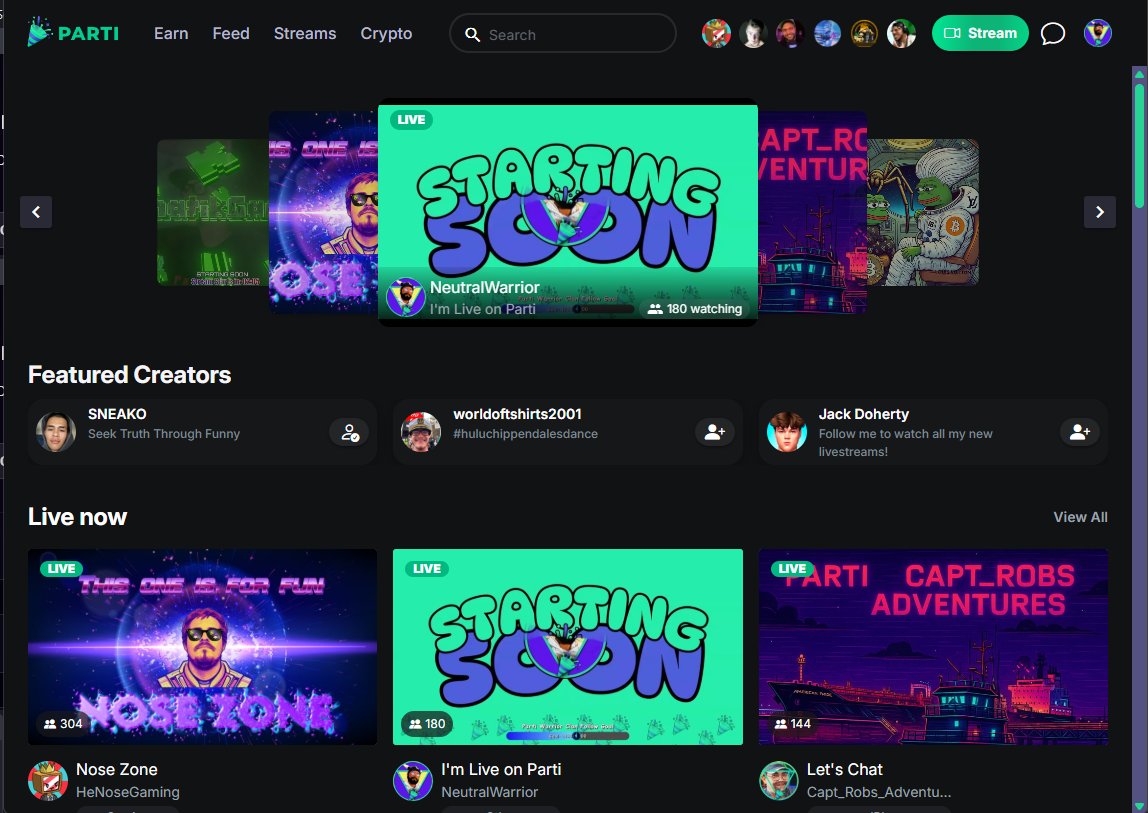
Task: Focus the Search input field
Action: 562,34
